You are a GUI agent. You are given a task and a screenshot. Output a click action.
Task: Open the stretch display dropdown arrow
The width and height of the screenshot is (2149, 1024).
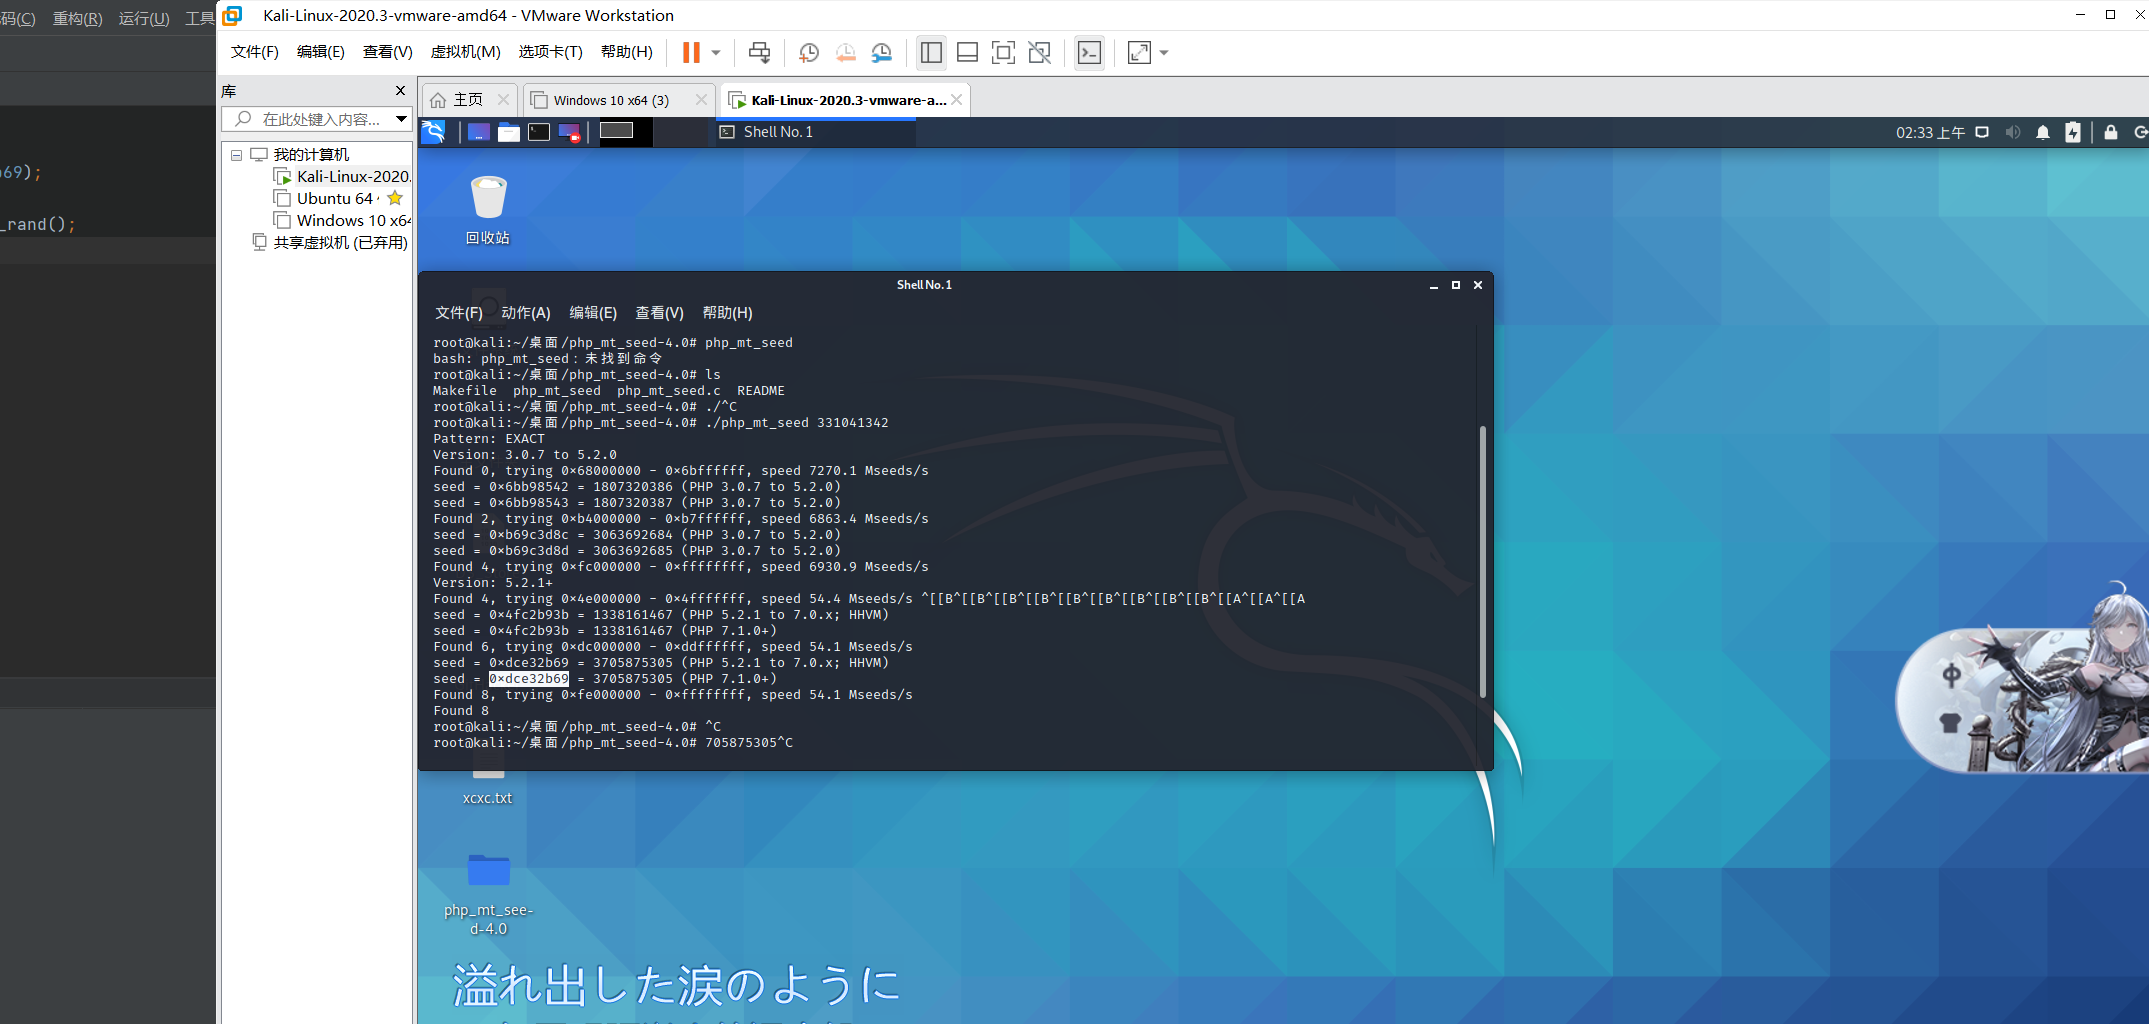point(1164,52)
